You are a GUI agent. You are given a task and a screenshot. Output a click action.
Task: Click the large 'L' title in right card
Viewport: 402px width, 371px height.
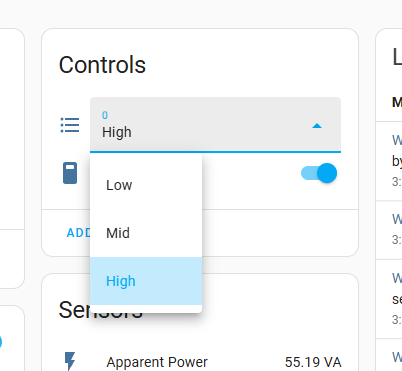(397, 57)
